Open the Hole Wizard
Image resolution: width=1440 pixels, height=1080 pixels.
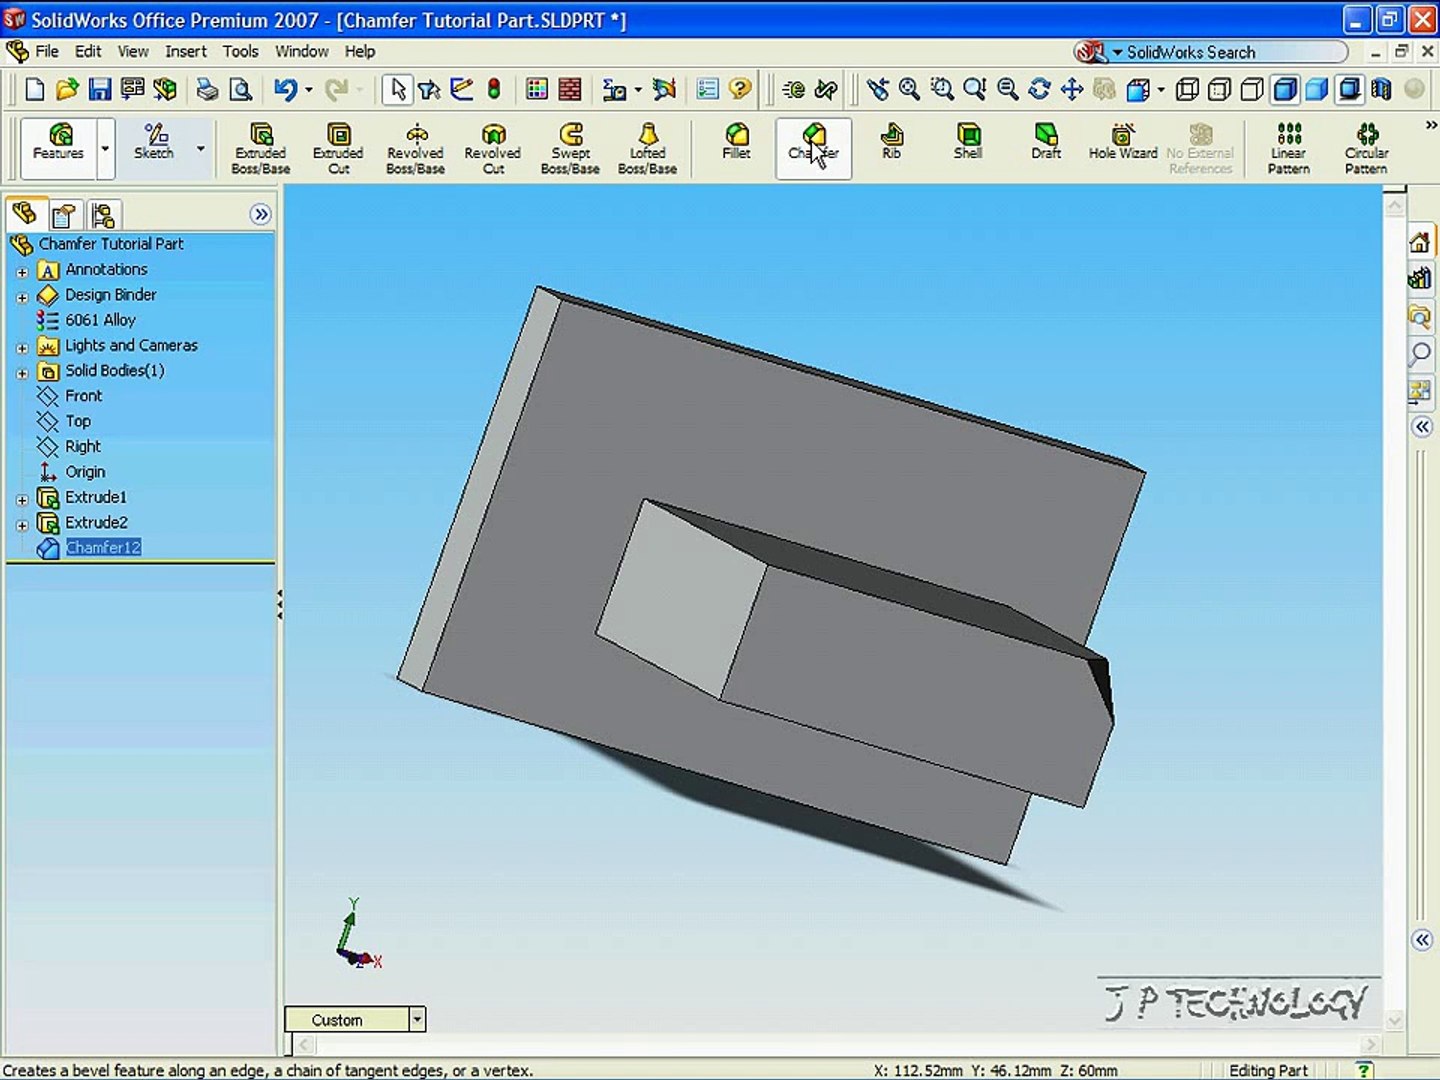click(x=1123, y=142)
